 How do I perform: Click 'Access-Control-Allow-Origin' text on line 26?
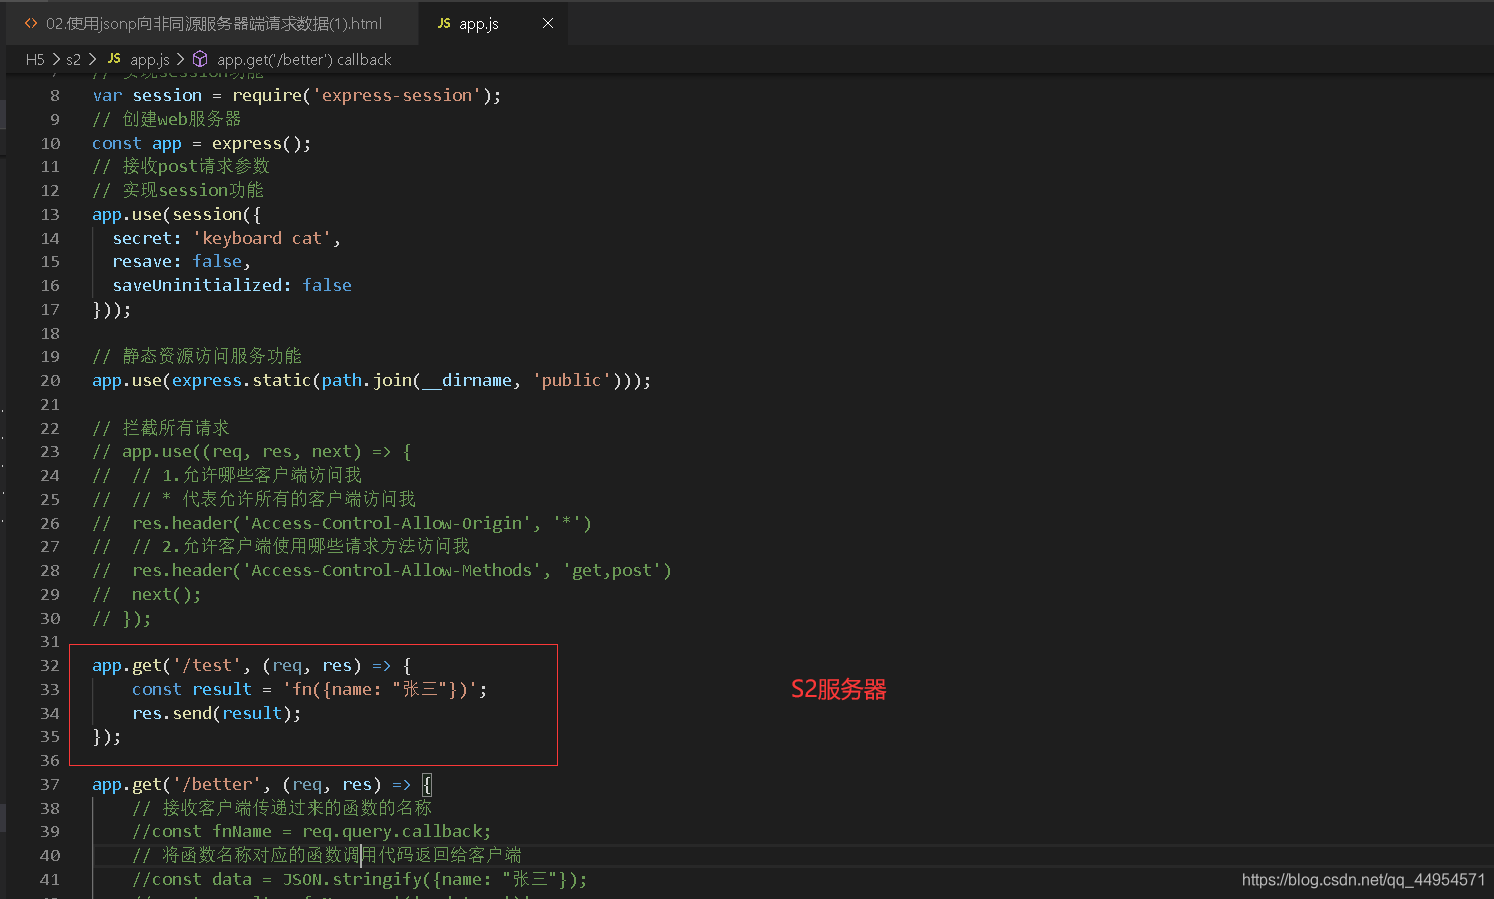tap(387, 523)
